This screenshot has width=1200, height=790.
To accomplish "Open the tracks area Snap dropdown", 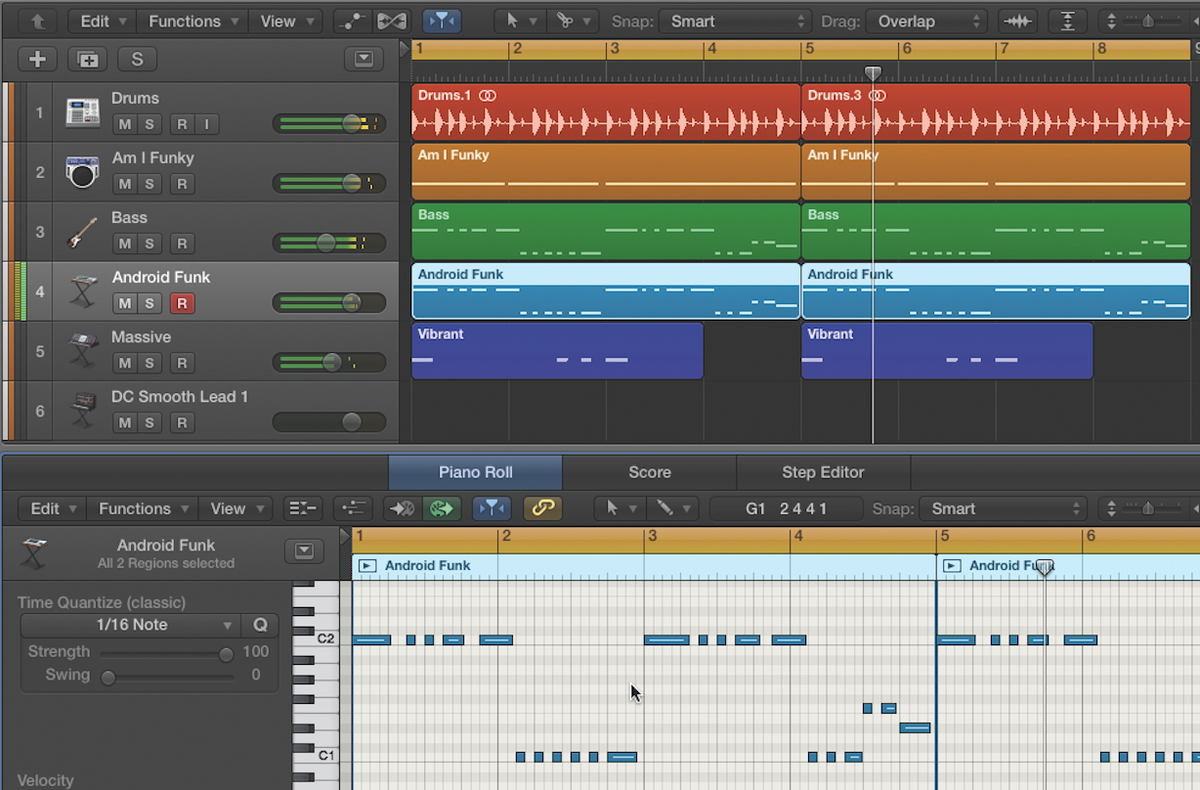I will (734, 21).
